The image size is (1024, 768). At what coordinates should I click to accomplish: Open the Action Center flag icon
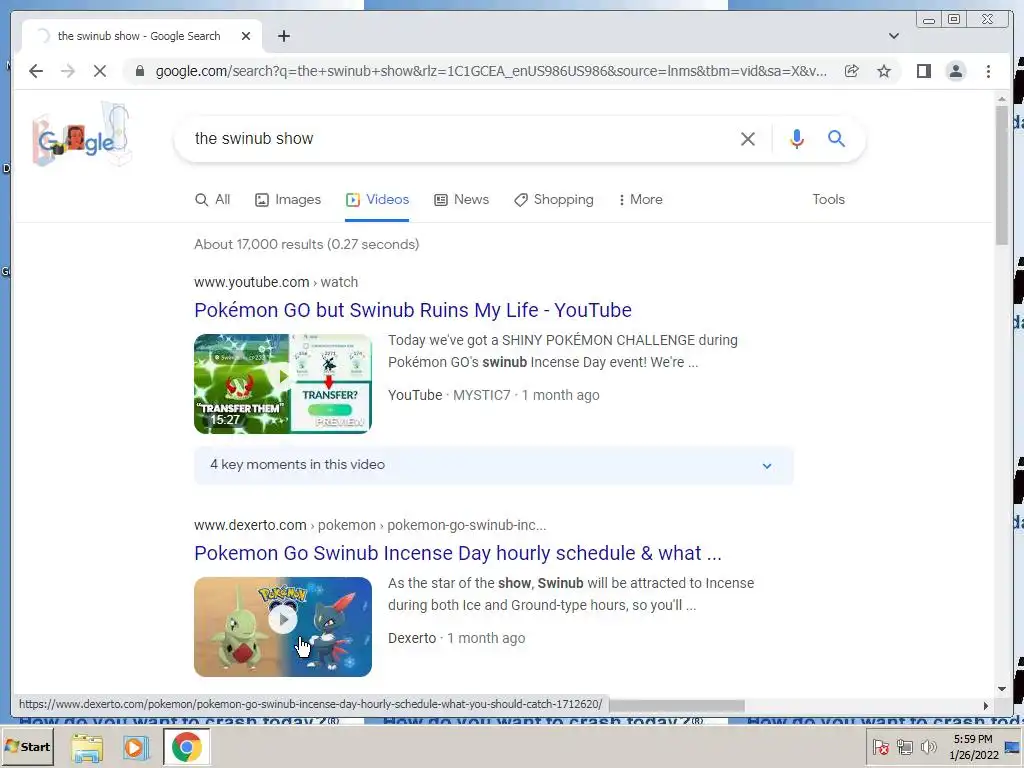tap(880, 747)
